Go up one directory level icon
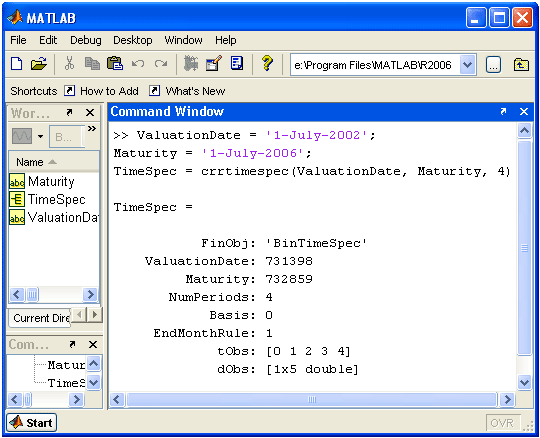 521,65
